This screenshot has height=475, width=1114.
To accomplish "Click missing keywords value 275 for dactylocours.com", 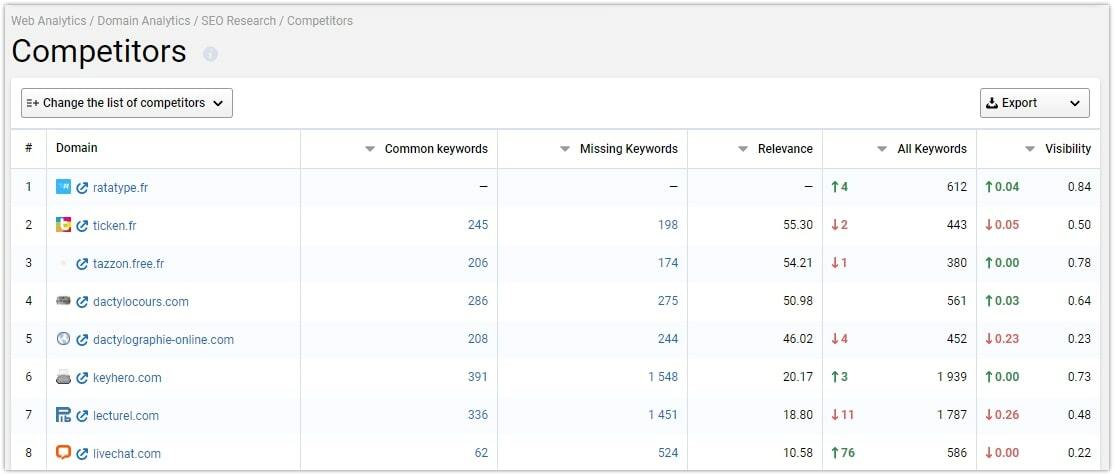I will [x=668, y=301].
